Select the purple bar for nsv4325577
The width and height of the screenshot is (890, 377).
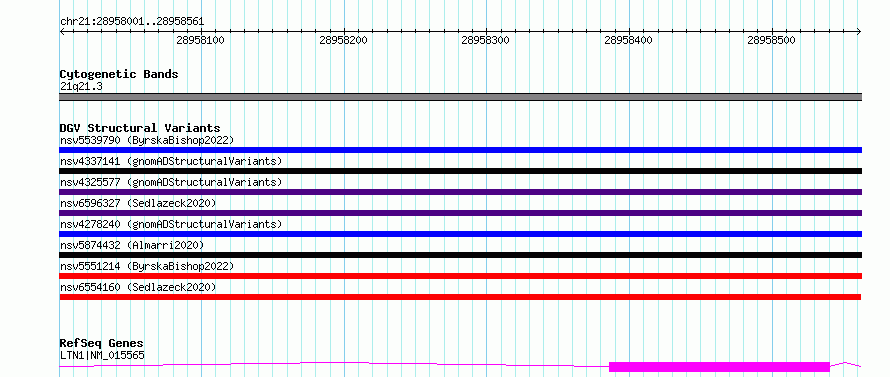pyautogui.click(x=460, y=192)
